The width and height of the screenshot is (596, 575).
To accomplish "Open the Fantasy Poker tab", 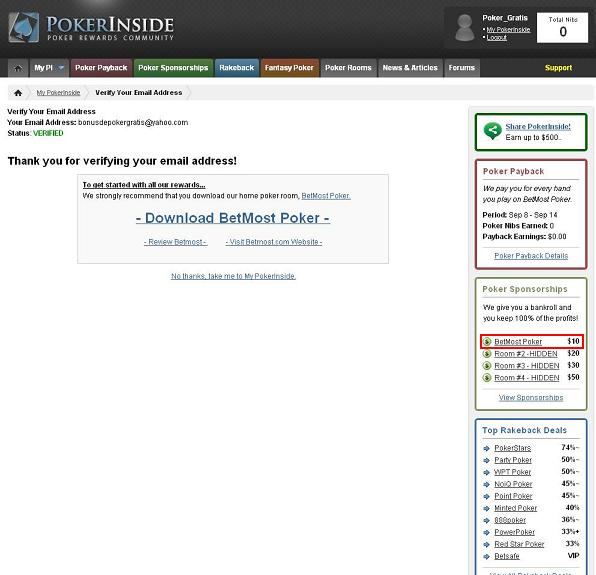I will (289, 68).
